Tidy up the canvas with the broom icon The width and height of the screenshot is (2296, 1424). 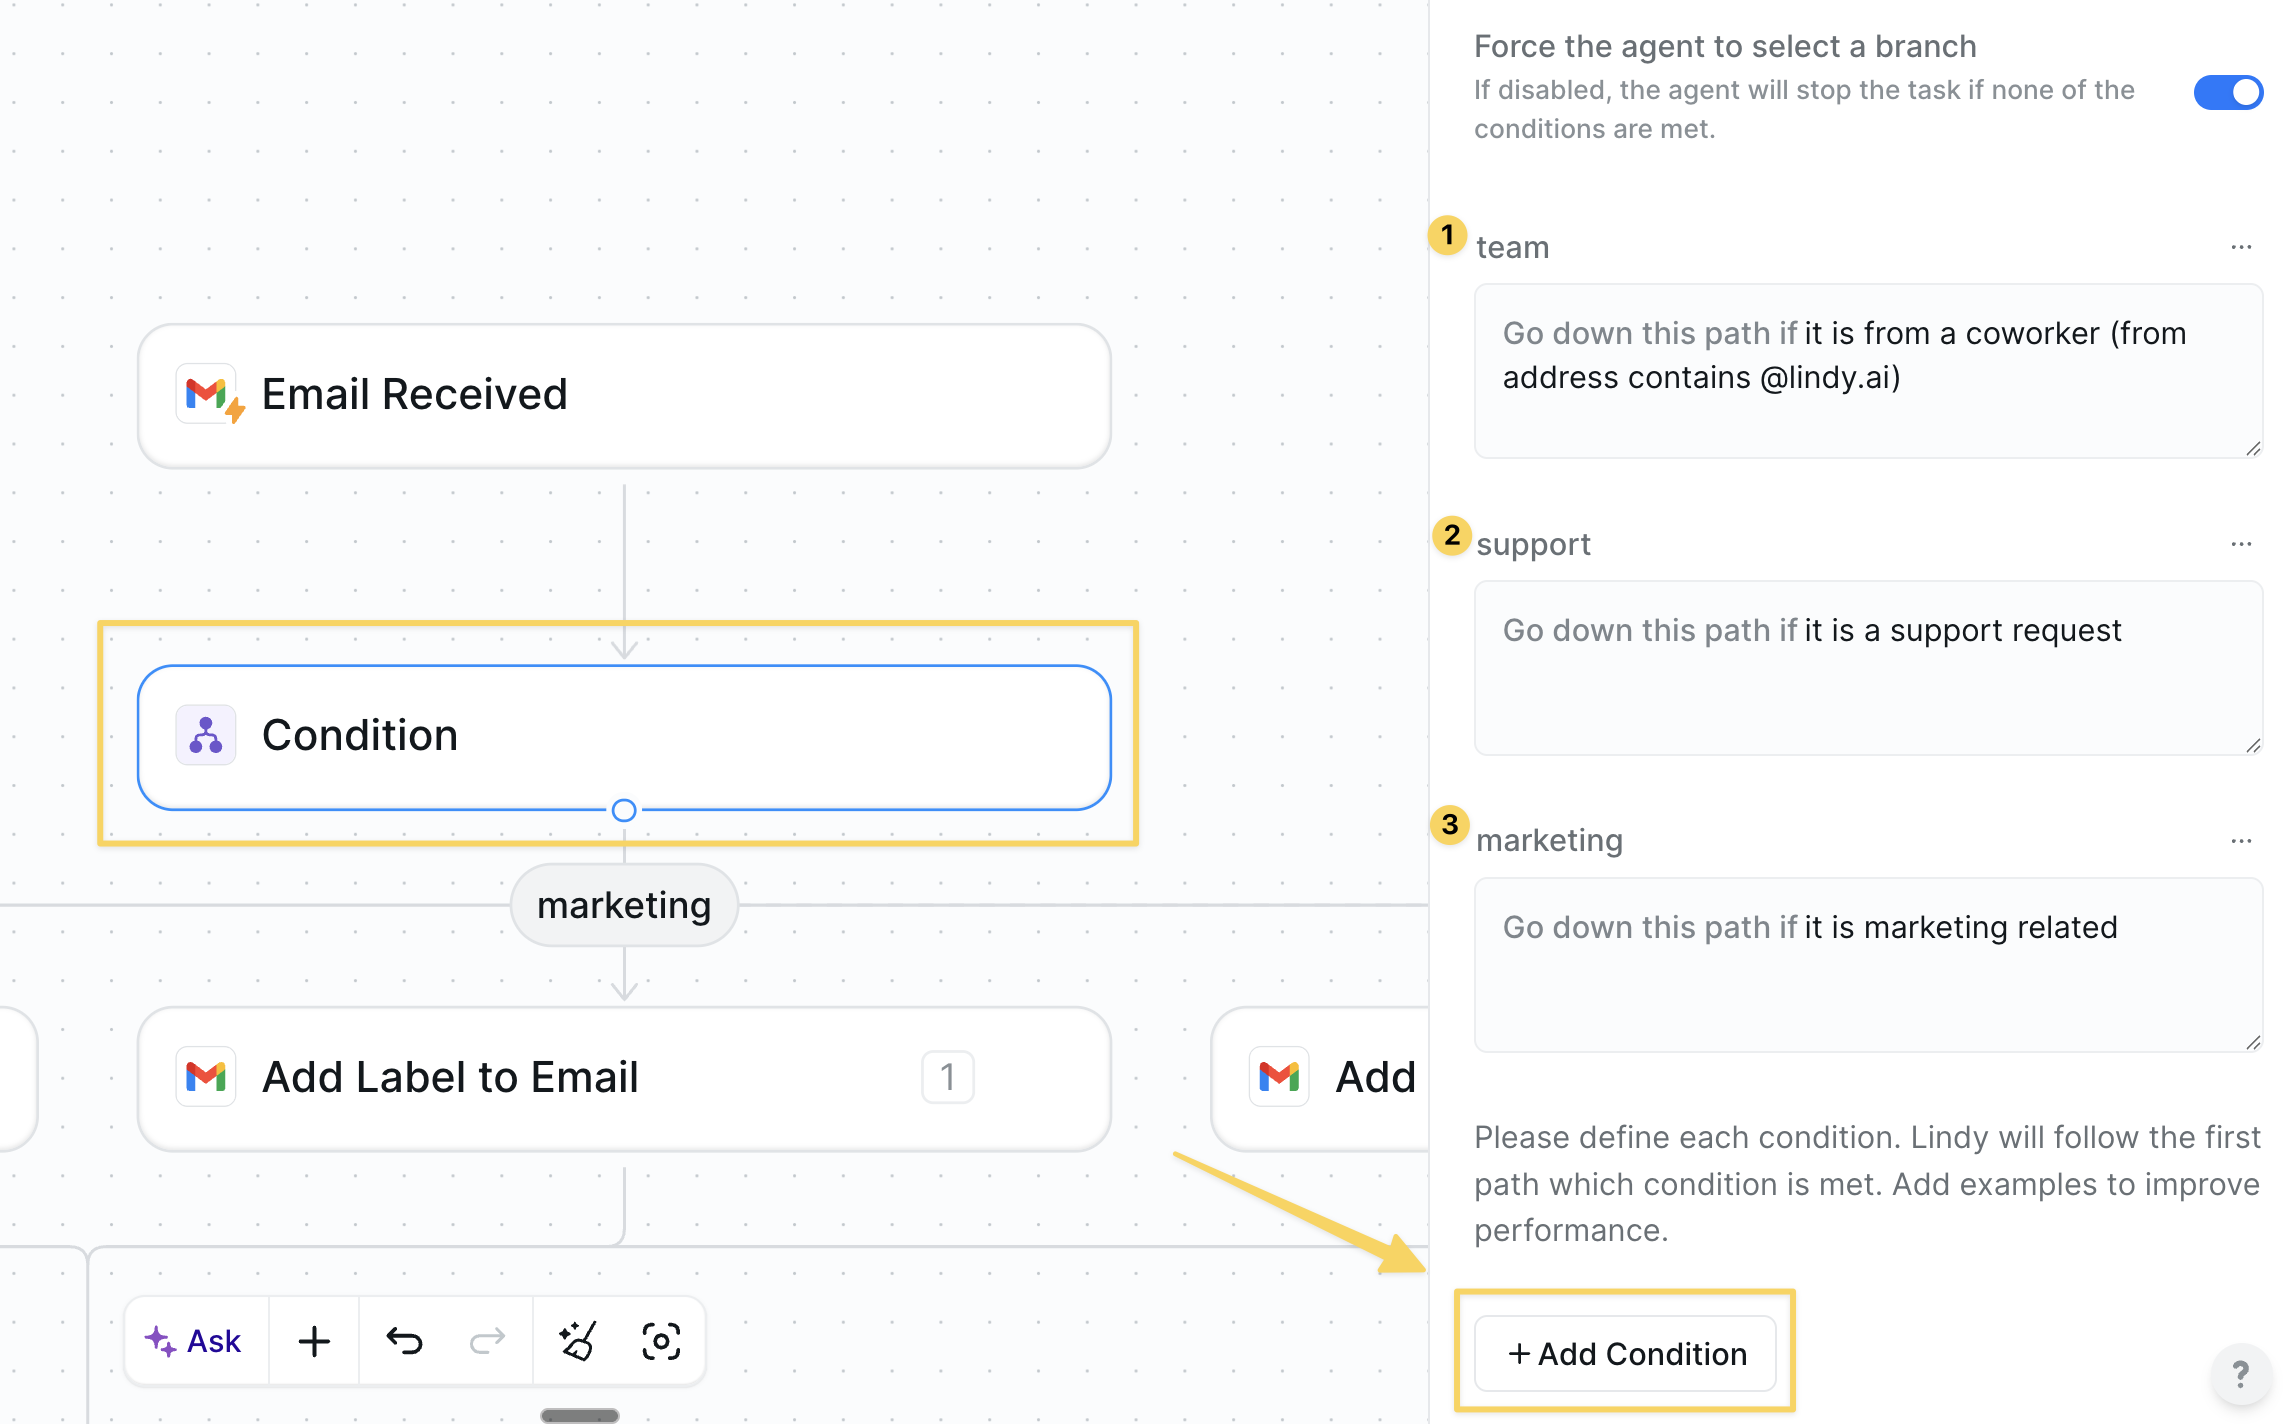click(578, 1340)
